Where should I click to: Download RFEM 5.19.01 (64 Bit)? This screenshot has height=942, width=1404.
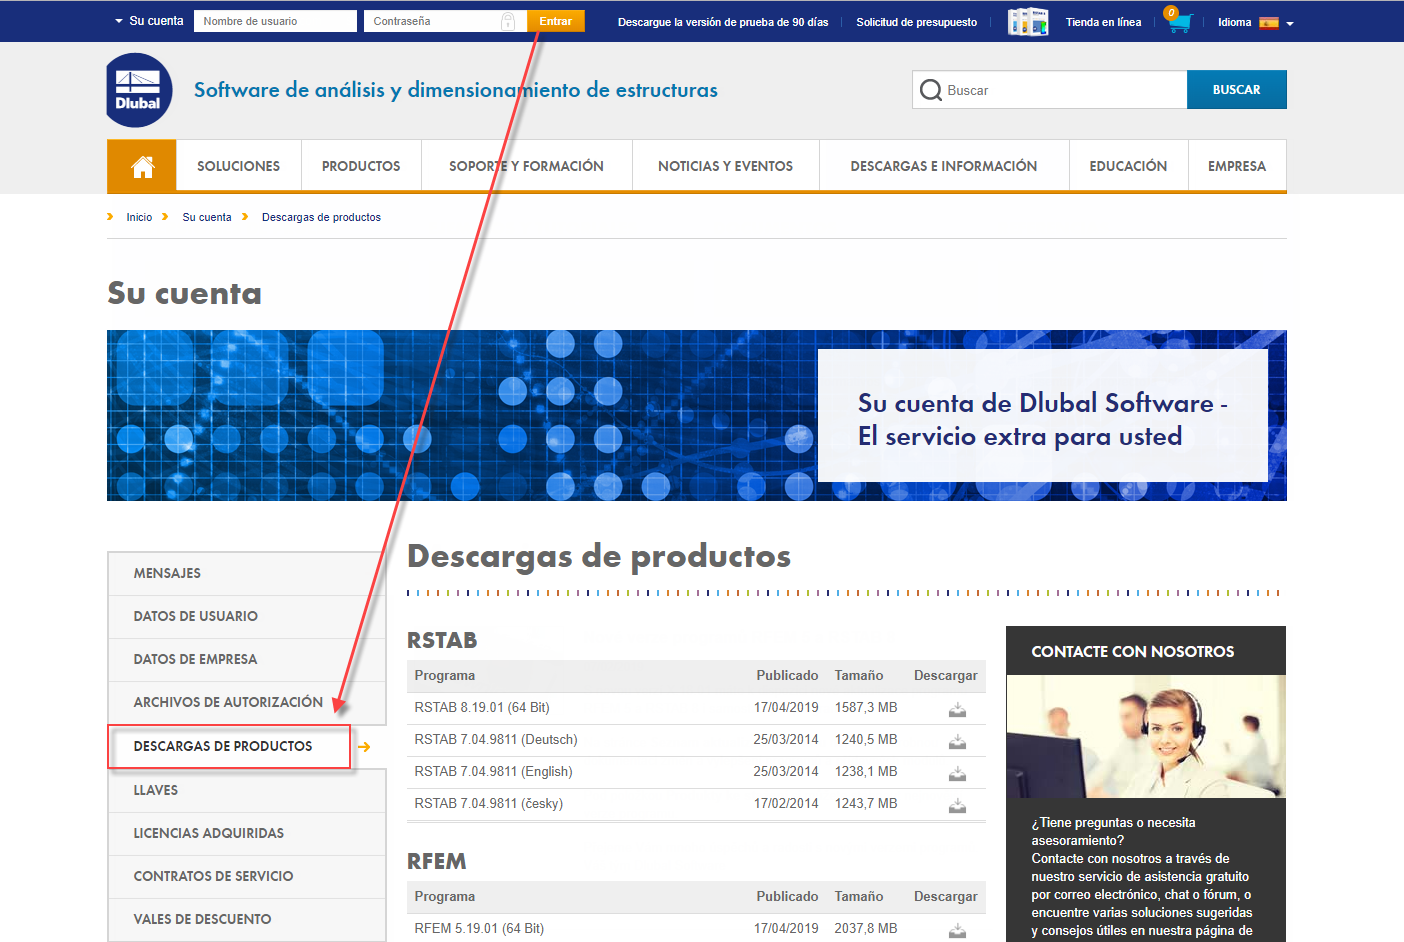click(x=957, y=930)
